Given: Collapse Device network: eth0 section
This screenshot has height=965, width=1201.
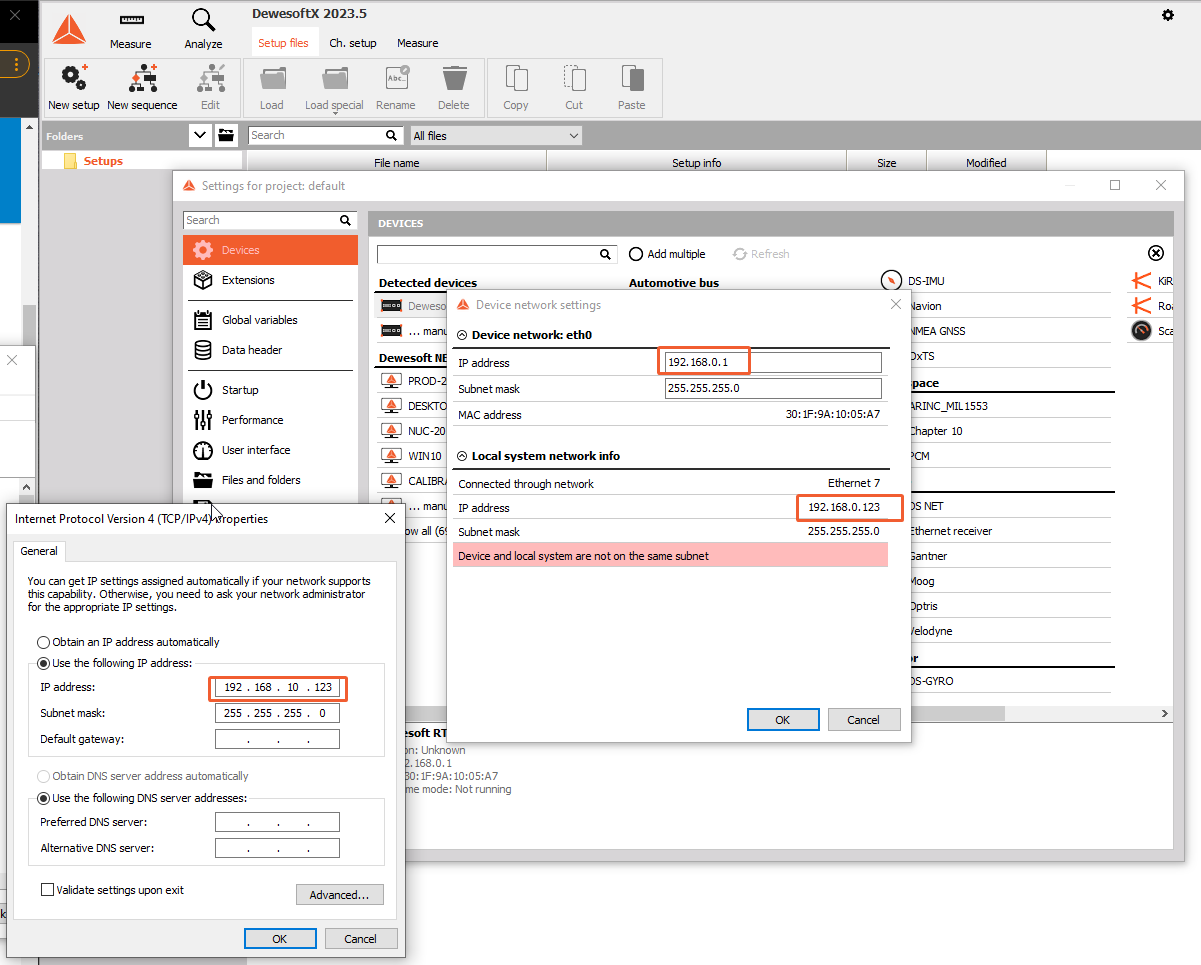Looking at the screenshot, I should [462, 335].
